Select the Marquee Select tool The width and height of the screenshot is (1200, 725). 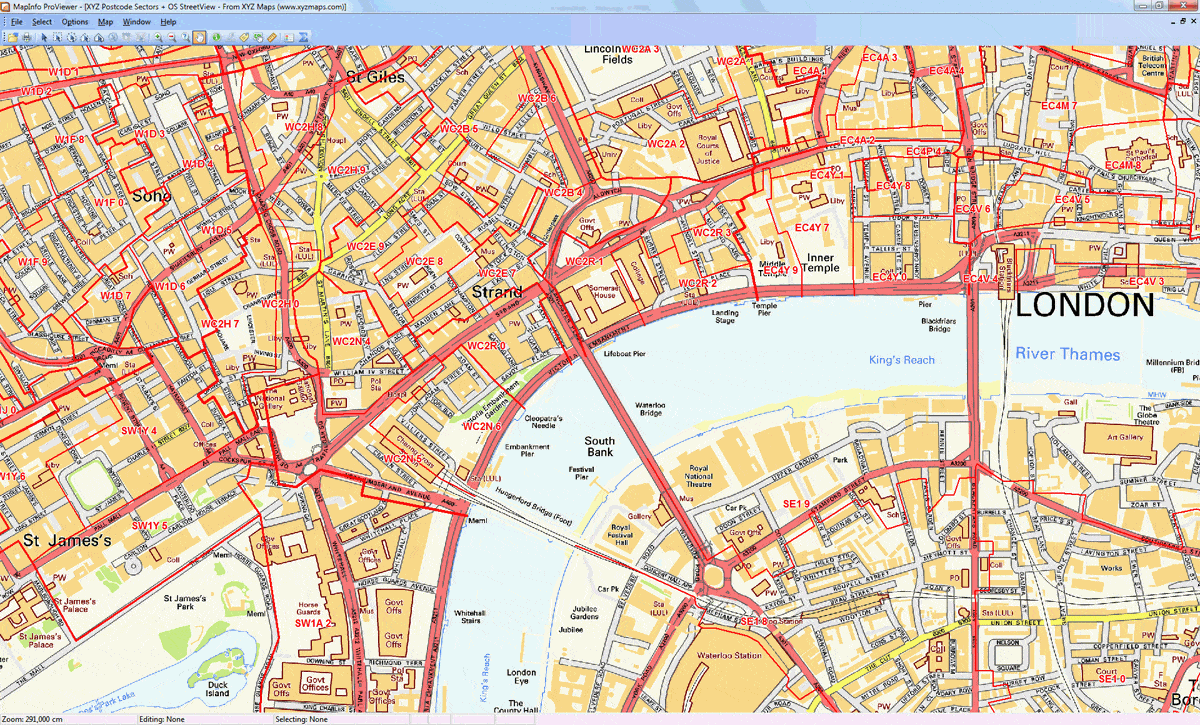(x=56, y=36)
